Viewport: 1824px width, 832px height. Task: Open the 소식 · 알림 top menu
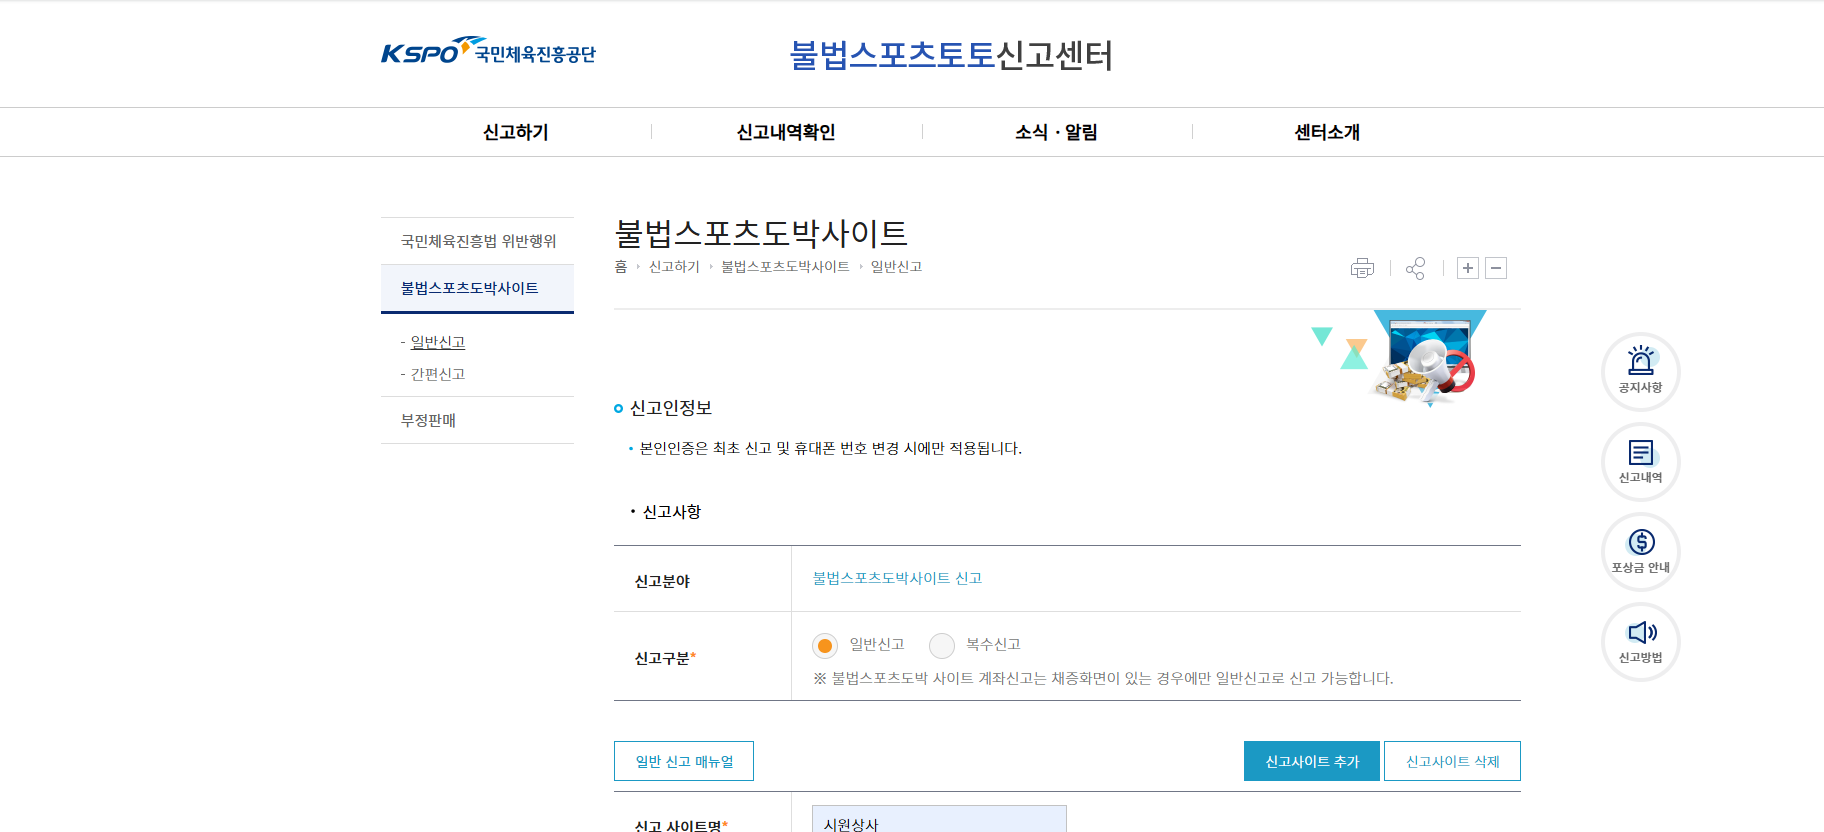(x=1057, y=132)
